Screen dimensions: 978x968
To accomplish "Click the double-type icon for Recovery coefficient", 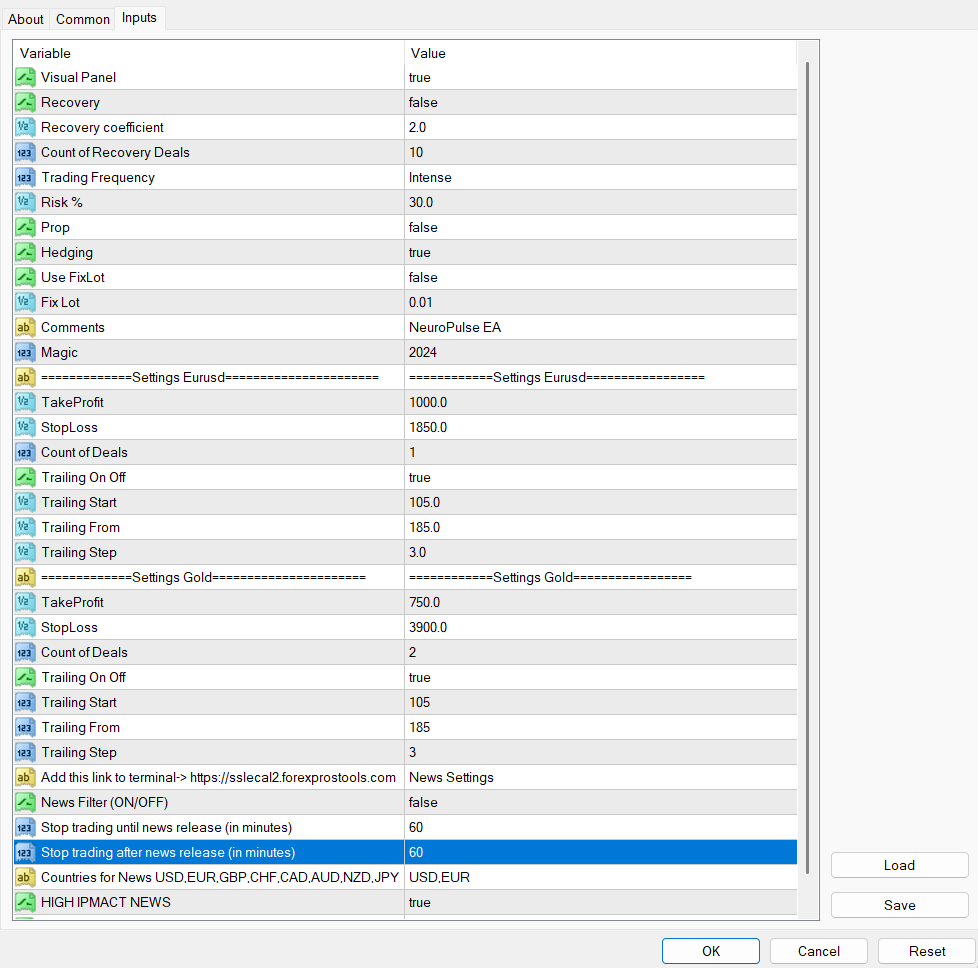I will click(25, 127).
